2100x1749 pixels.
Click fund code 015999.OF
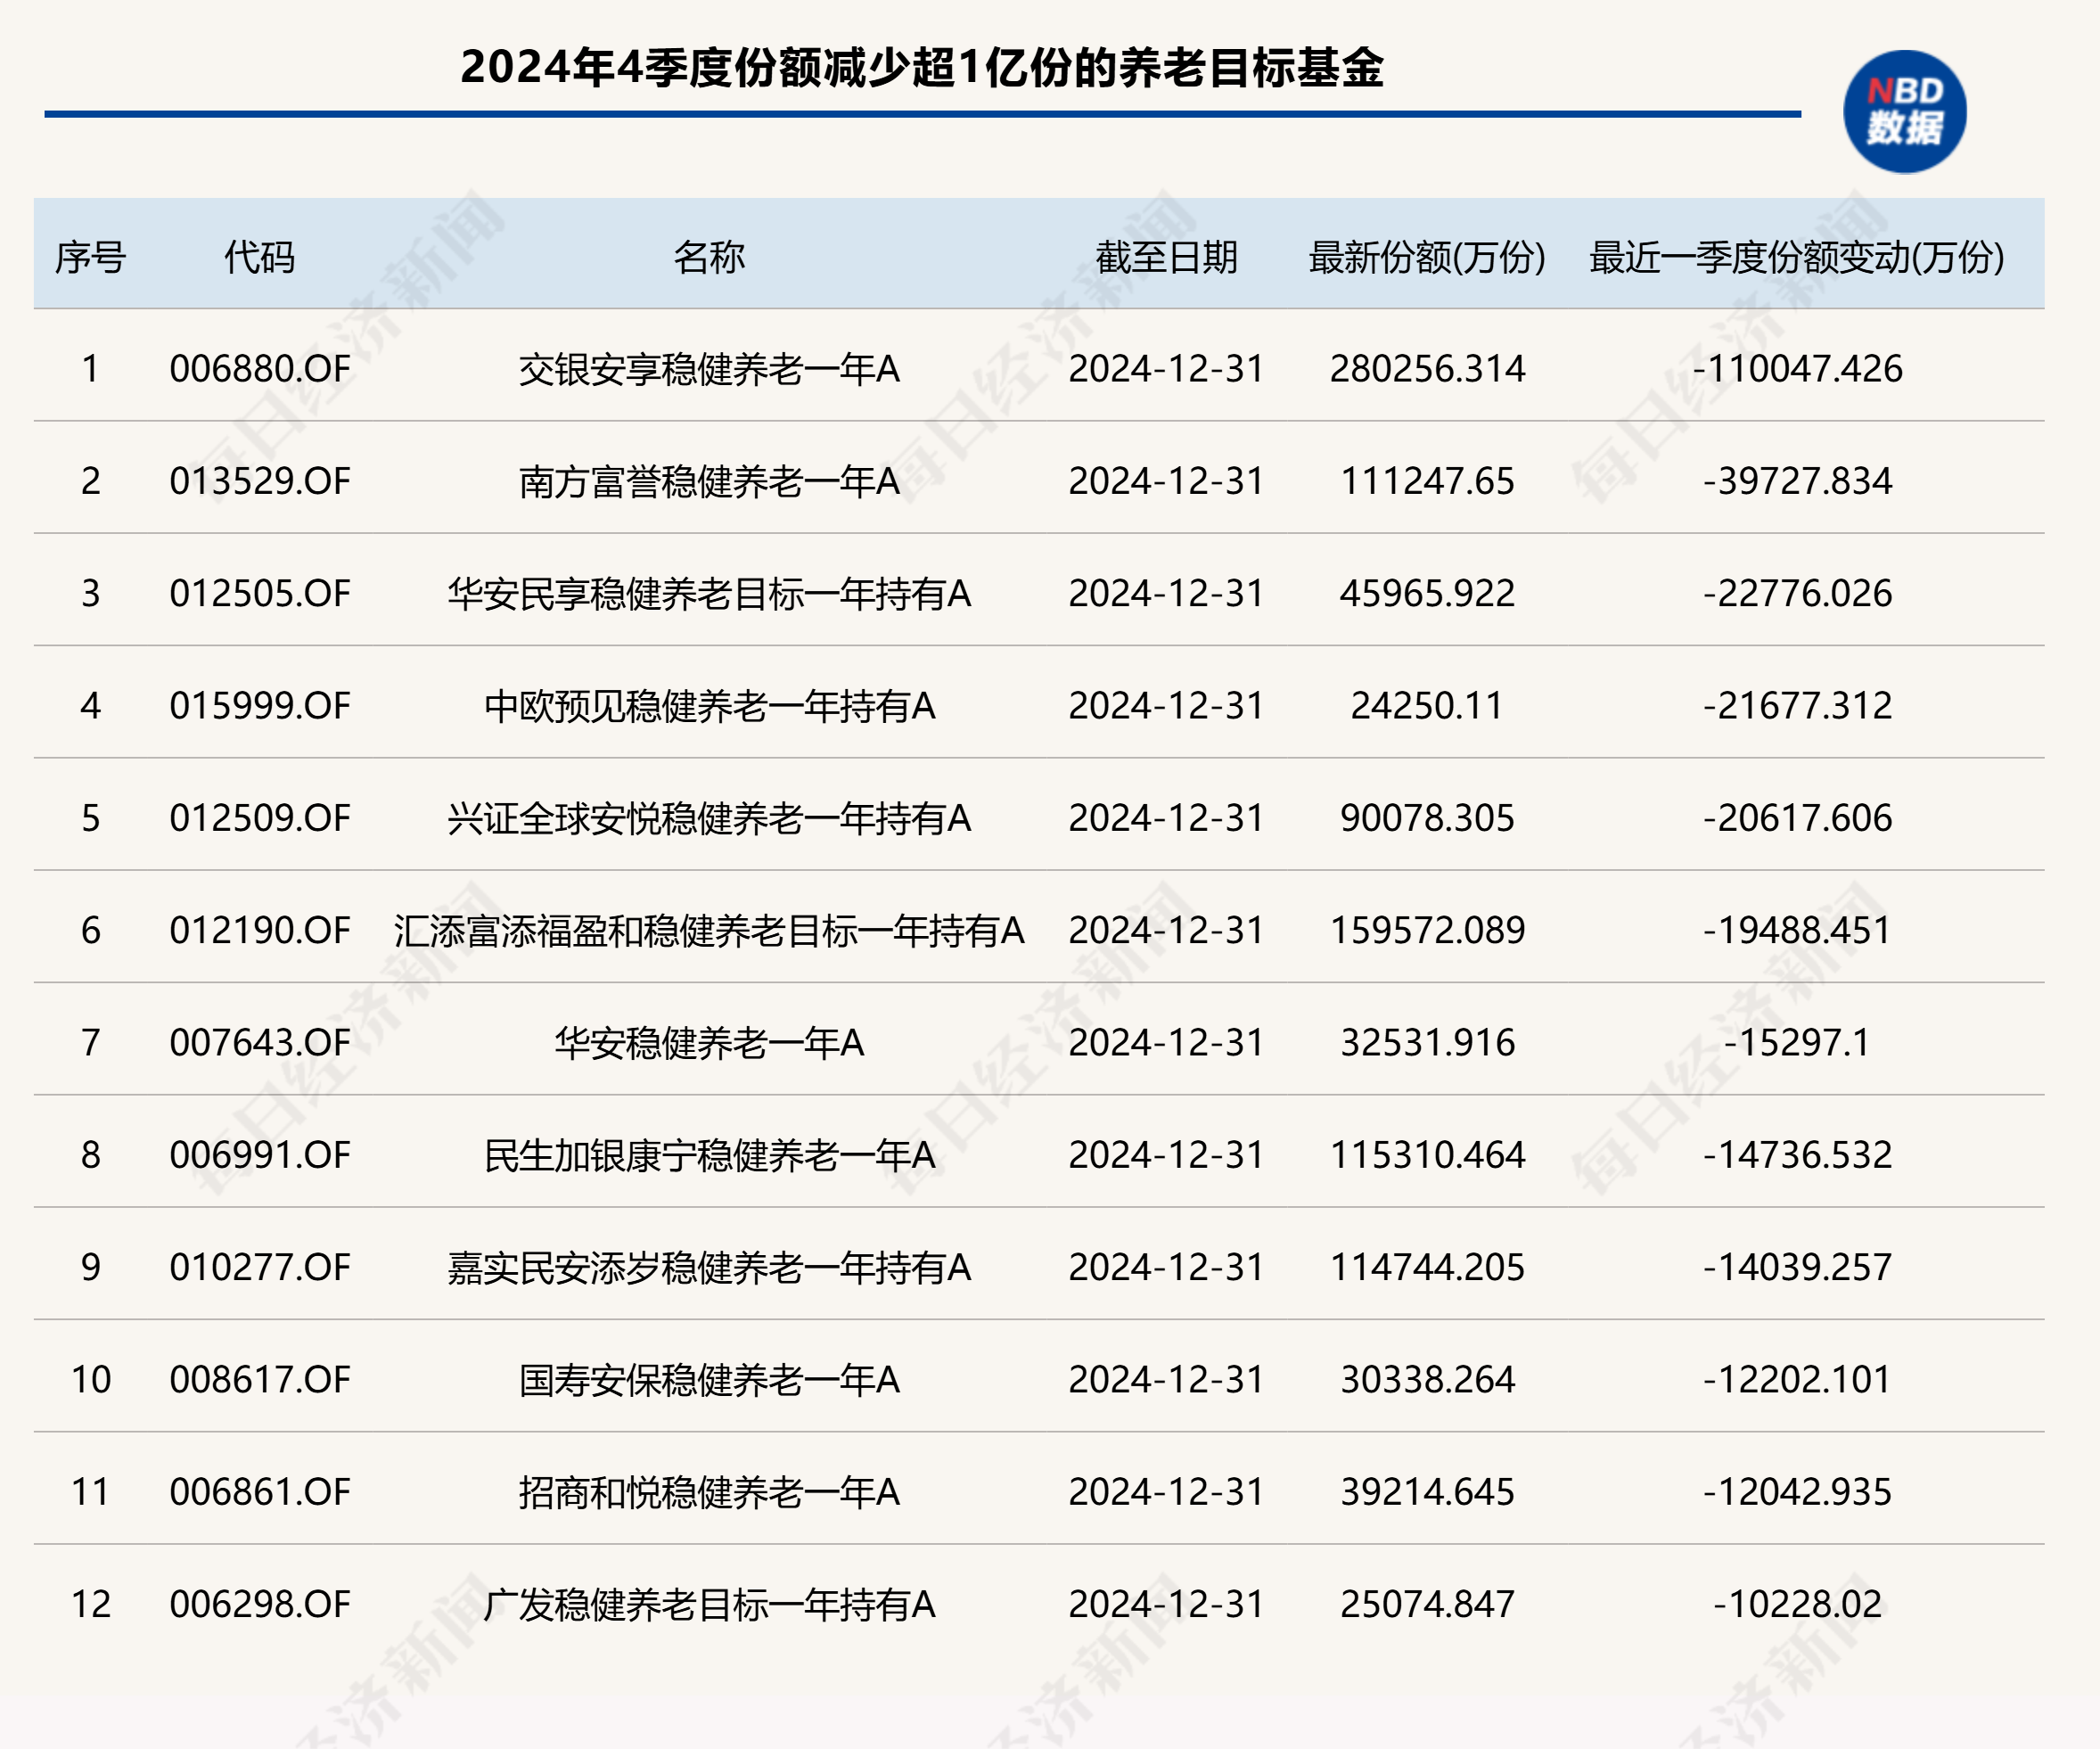[x=260, y=706]
